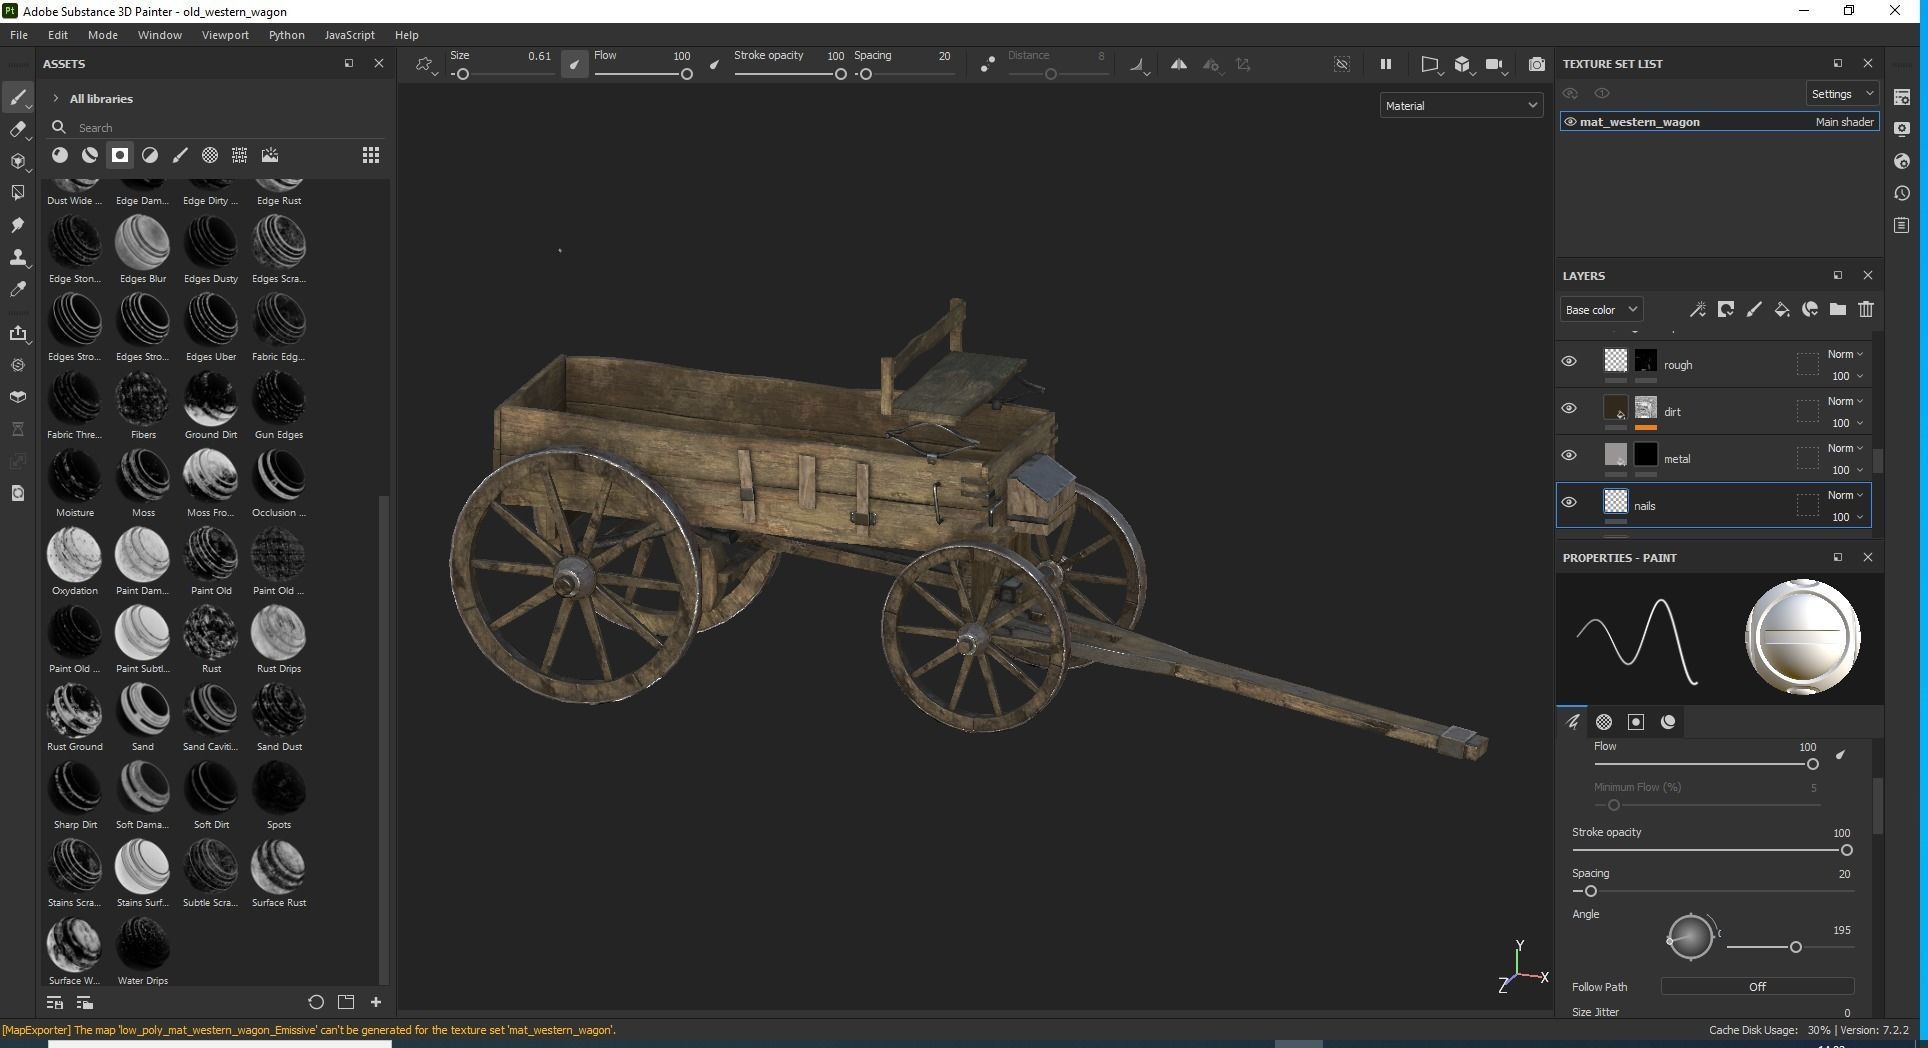Select the Polygon Fill tool
Viewport: 1928px width, 1048px height.
pos(17,193)
